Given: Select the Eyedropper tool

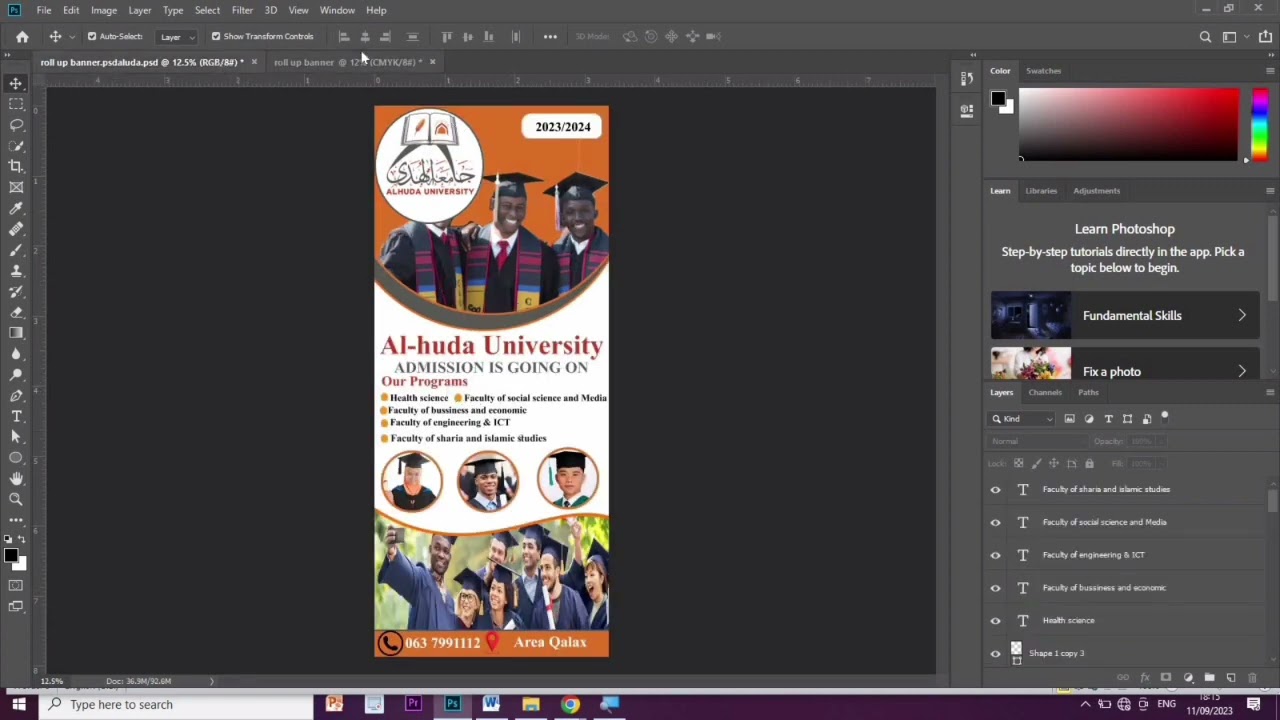Looking at the screenshot, I should (16, 208).
